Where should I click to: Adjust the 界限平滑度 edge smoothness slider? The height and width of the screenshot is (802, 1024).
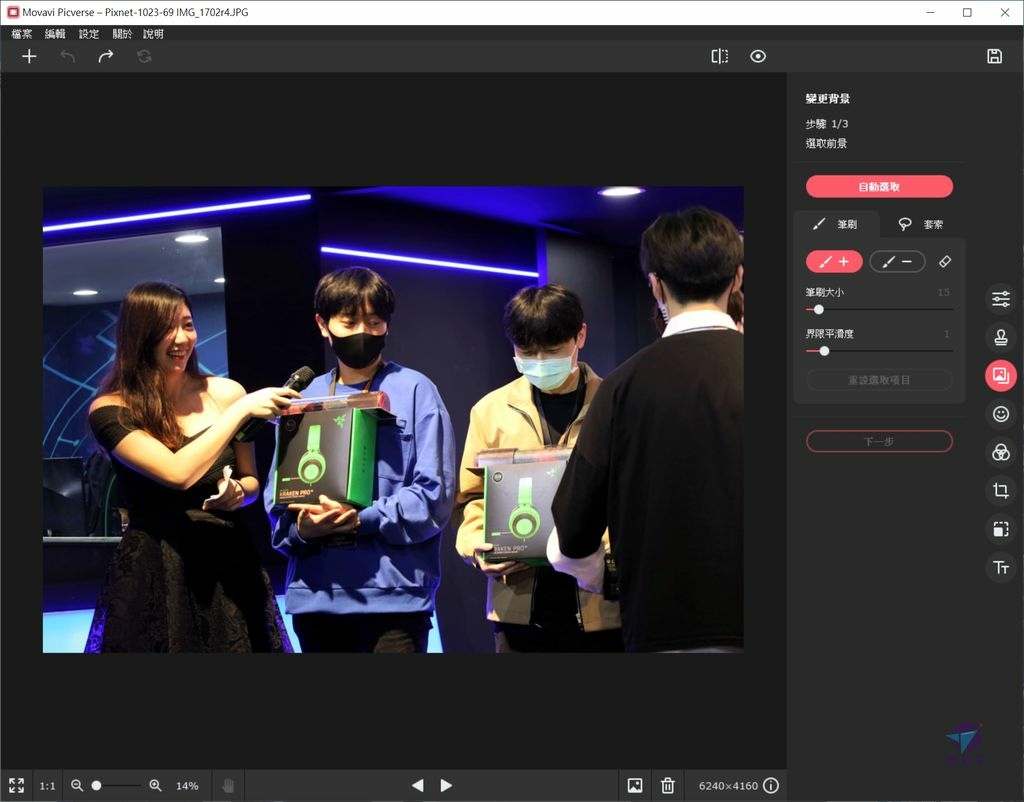click(x=879, y=351)
